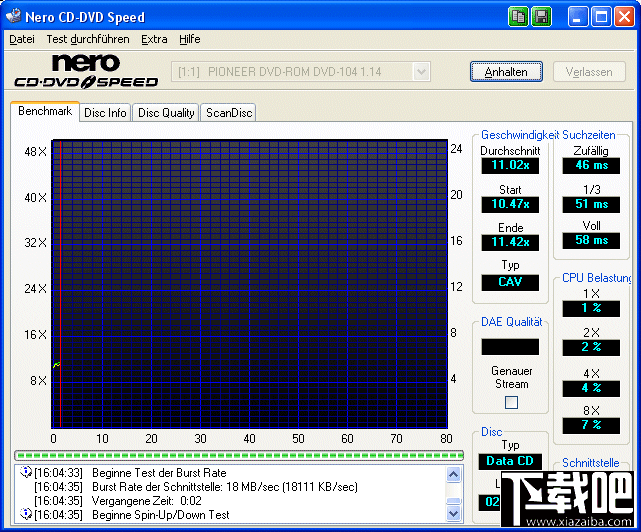
Task: Click the Durchschnitt value 11.02x
Action: (x=510, y=165)
